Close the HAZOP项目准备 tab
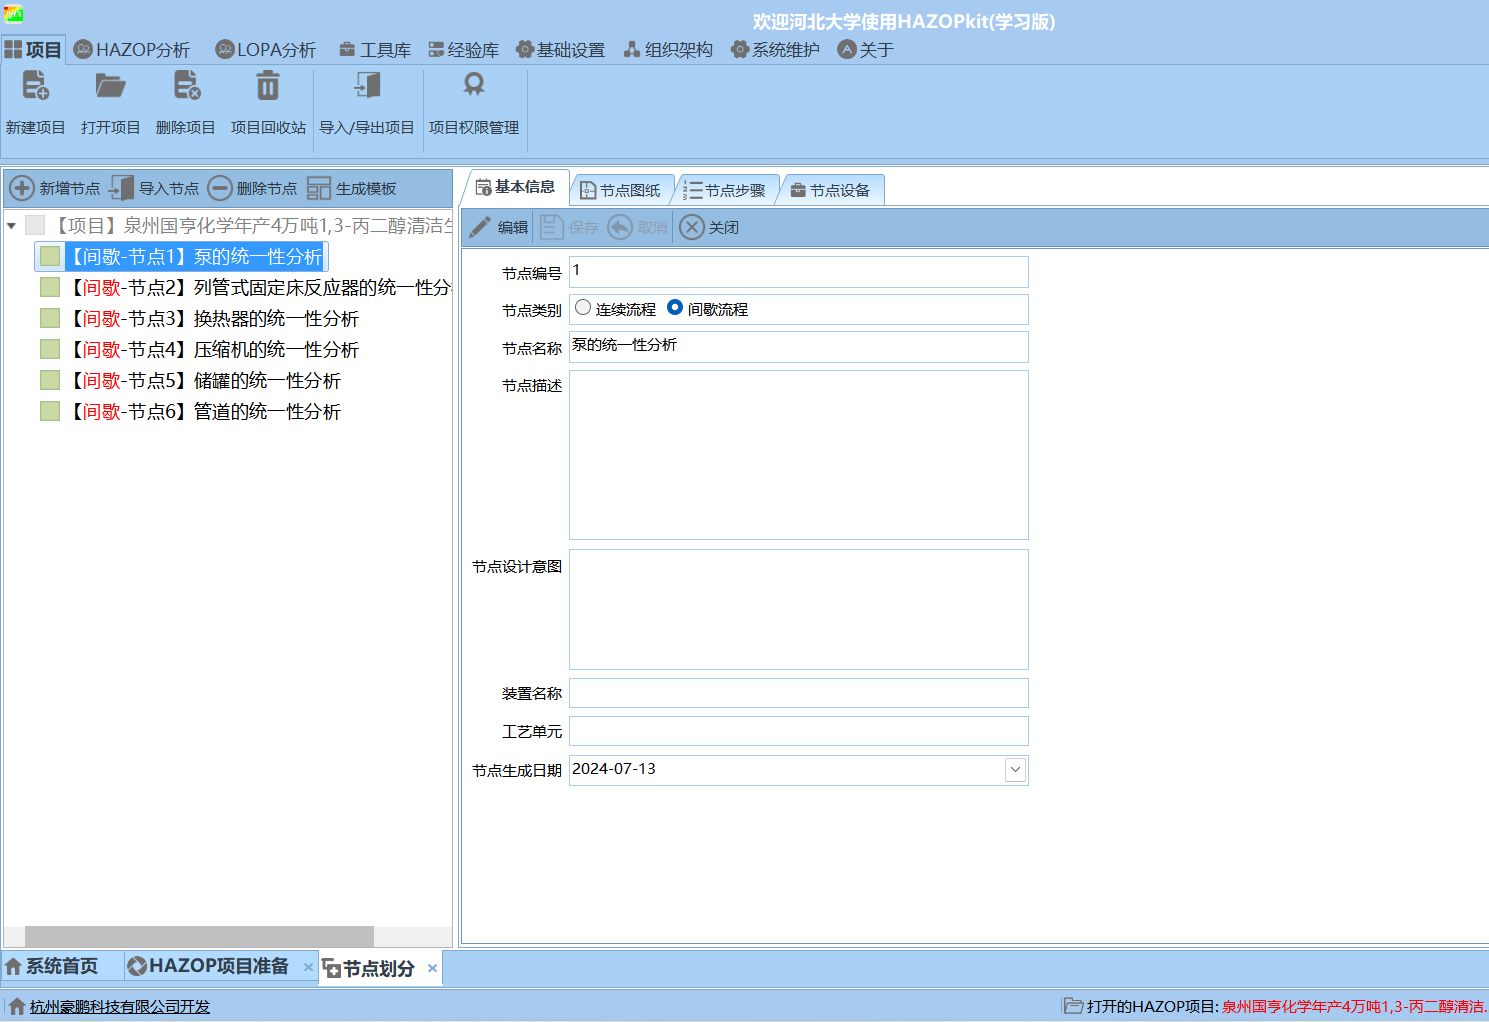Viewport: 1489px width, 1022px height. point(308,967)
